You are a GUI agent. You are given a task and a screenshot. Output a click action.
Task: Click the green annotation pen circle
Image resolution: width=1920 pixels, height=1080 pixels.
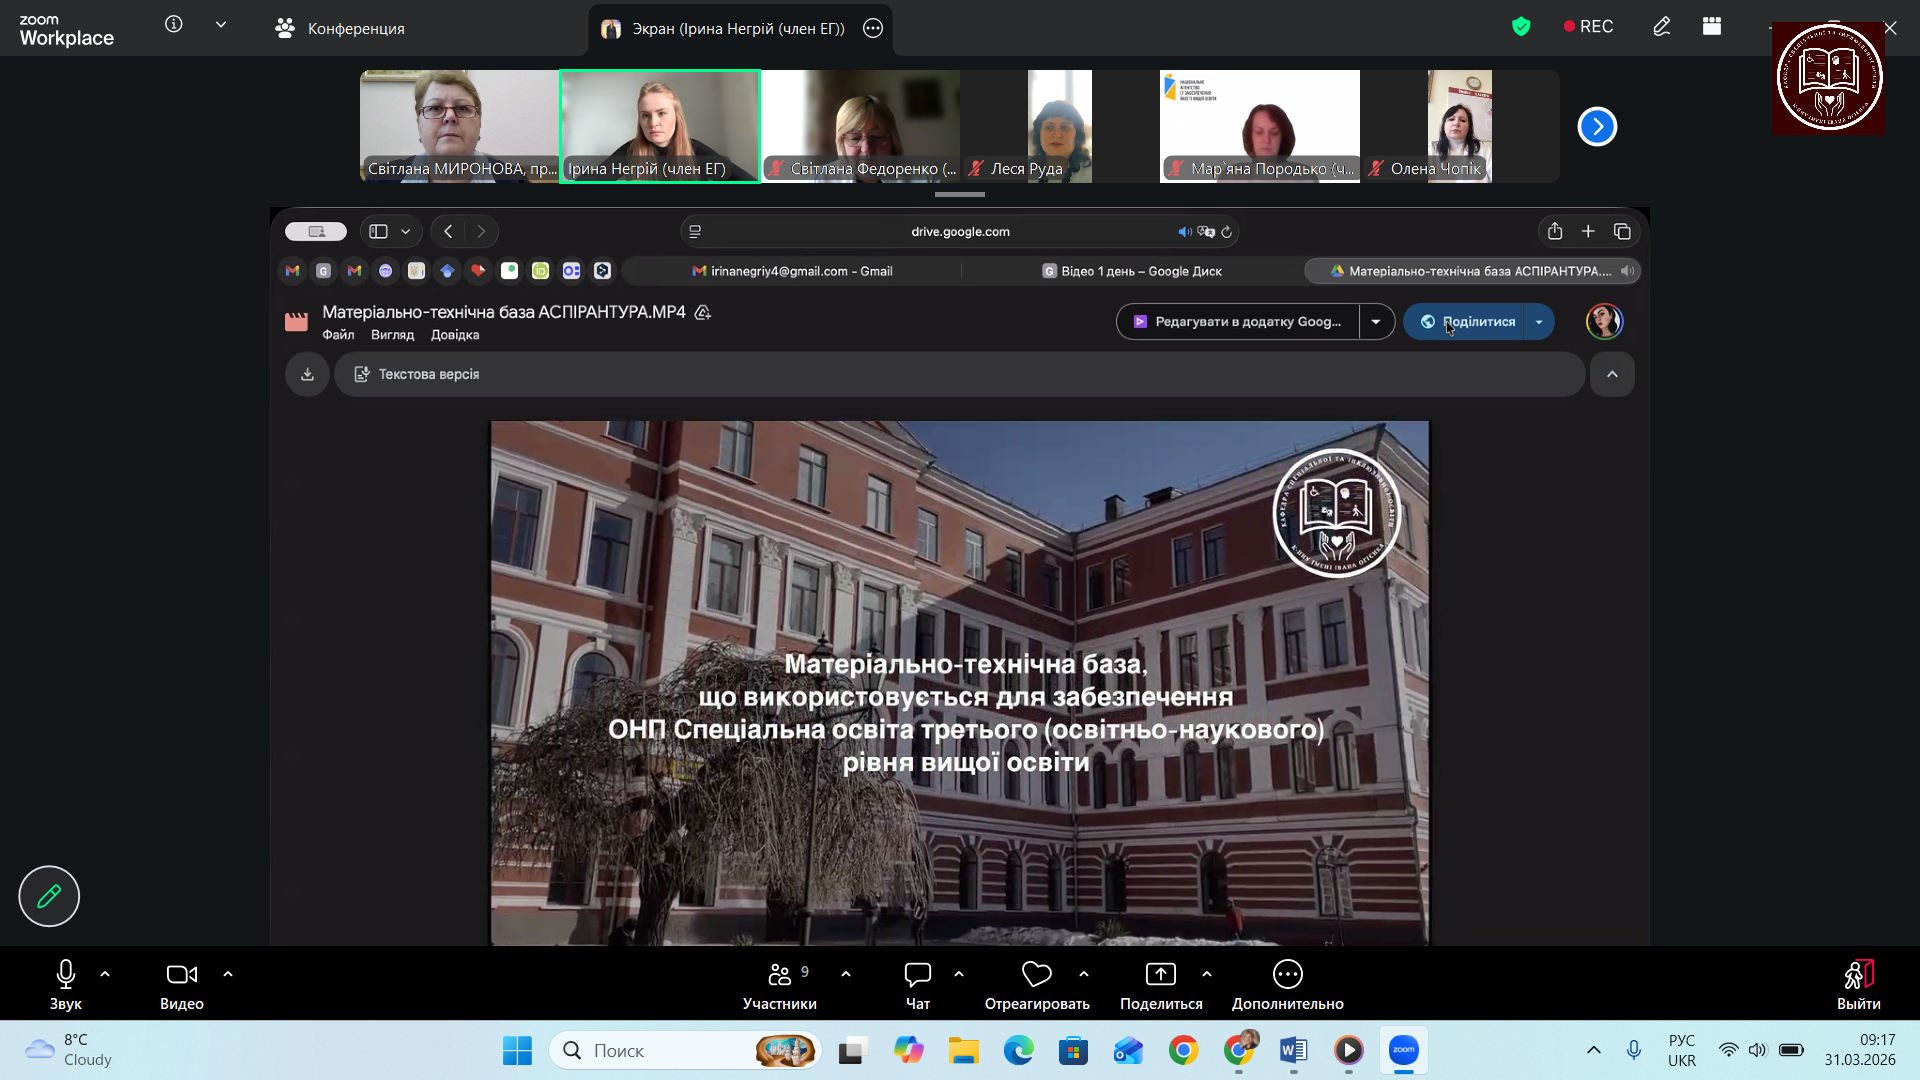click(x=49, y=896)
